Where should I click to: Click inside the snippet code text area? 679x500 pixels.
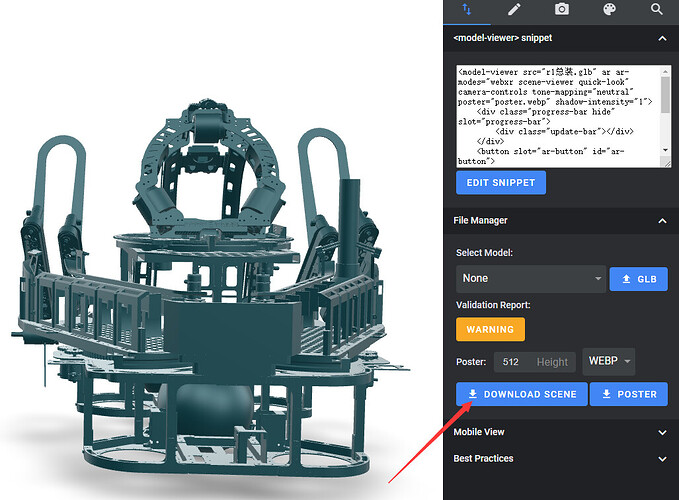point(559,116)
